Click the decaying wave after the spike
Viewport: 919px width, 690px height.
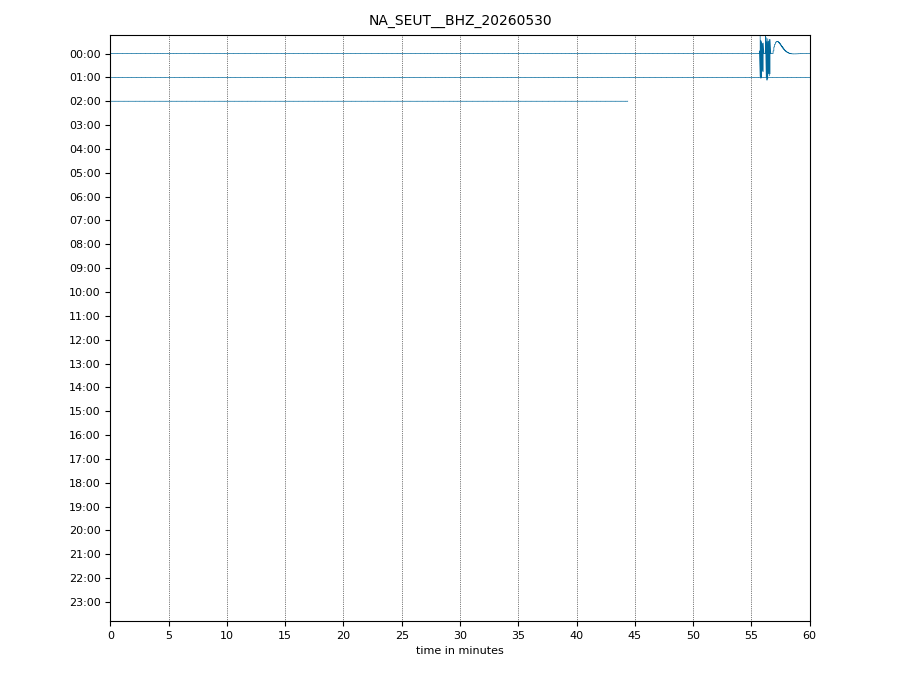click(x=782, y=47)
